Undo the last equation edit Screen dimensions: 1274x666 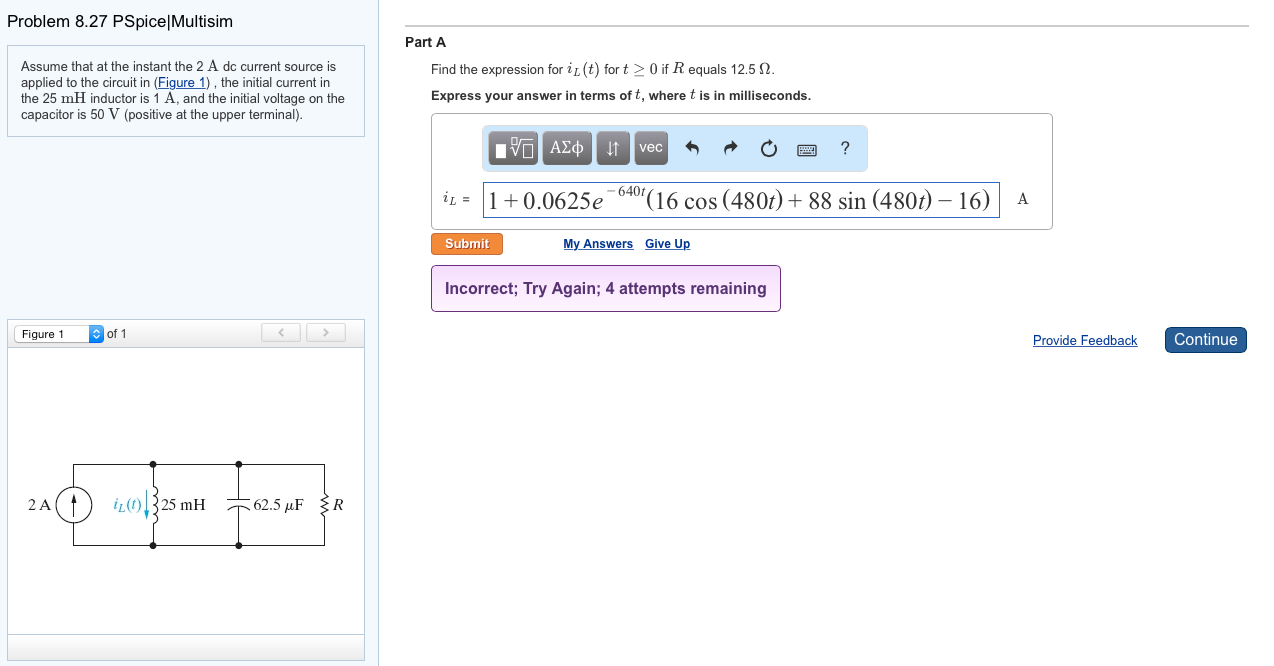[x=692, y=149]
